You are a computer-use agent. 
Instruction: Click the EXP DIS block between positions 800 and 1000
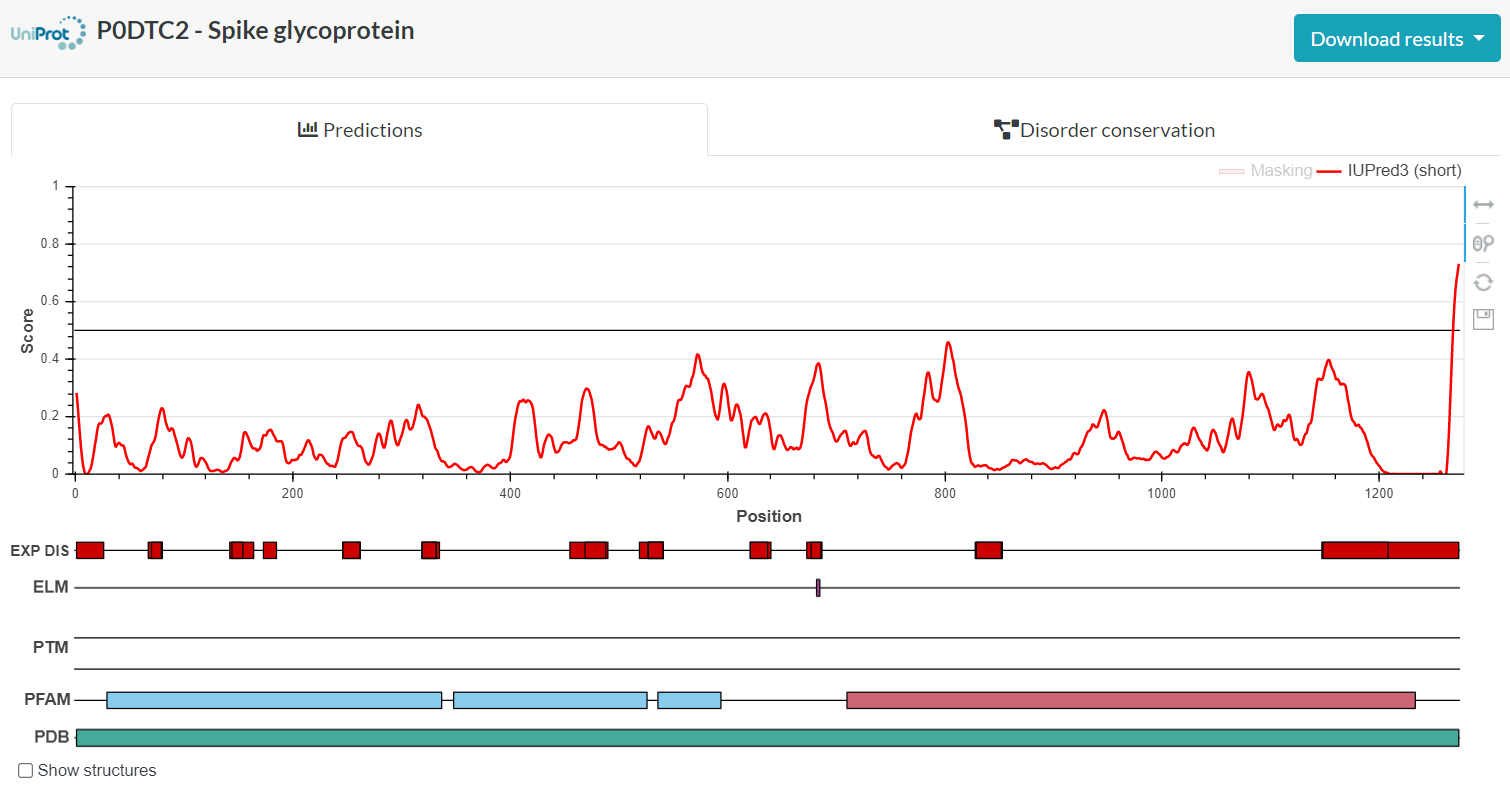click(x=989, y=550)
